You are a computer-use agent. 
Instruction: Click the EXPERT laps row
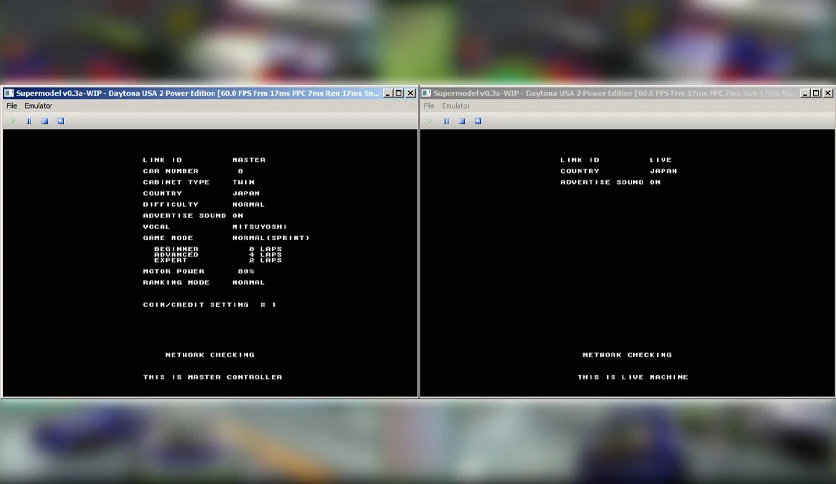[218, 260]
